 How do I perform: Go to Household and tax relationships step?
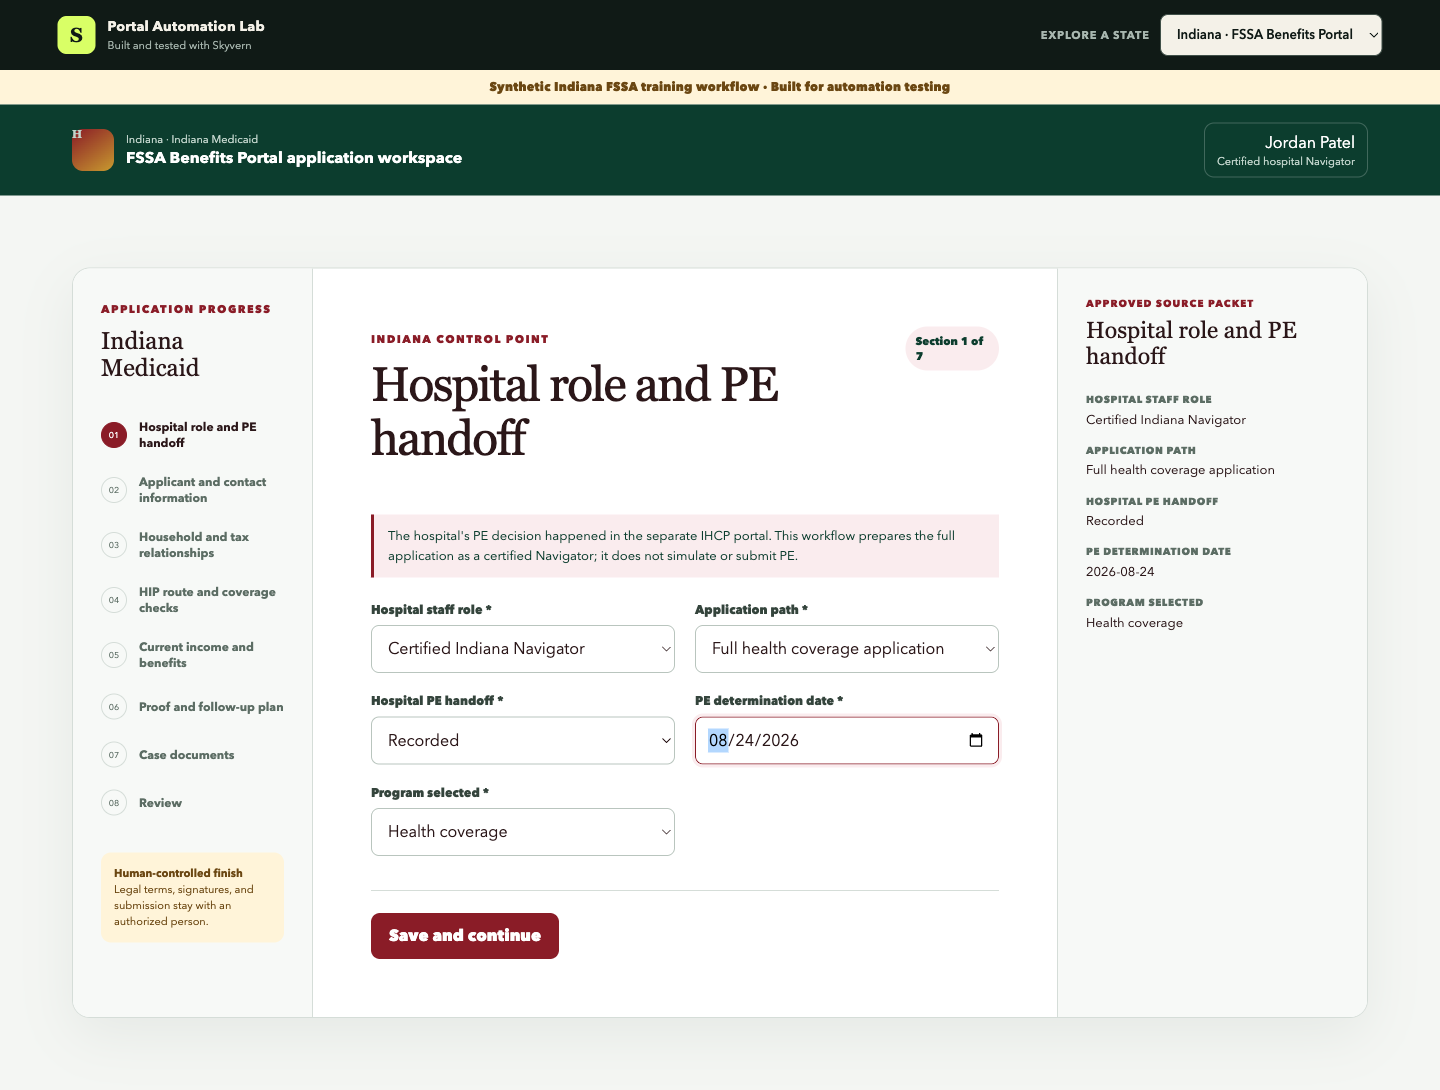coord(193,545)
